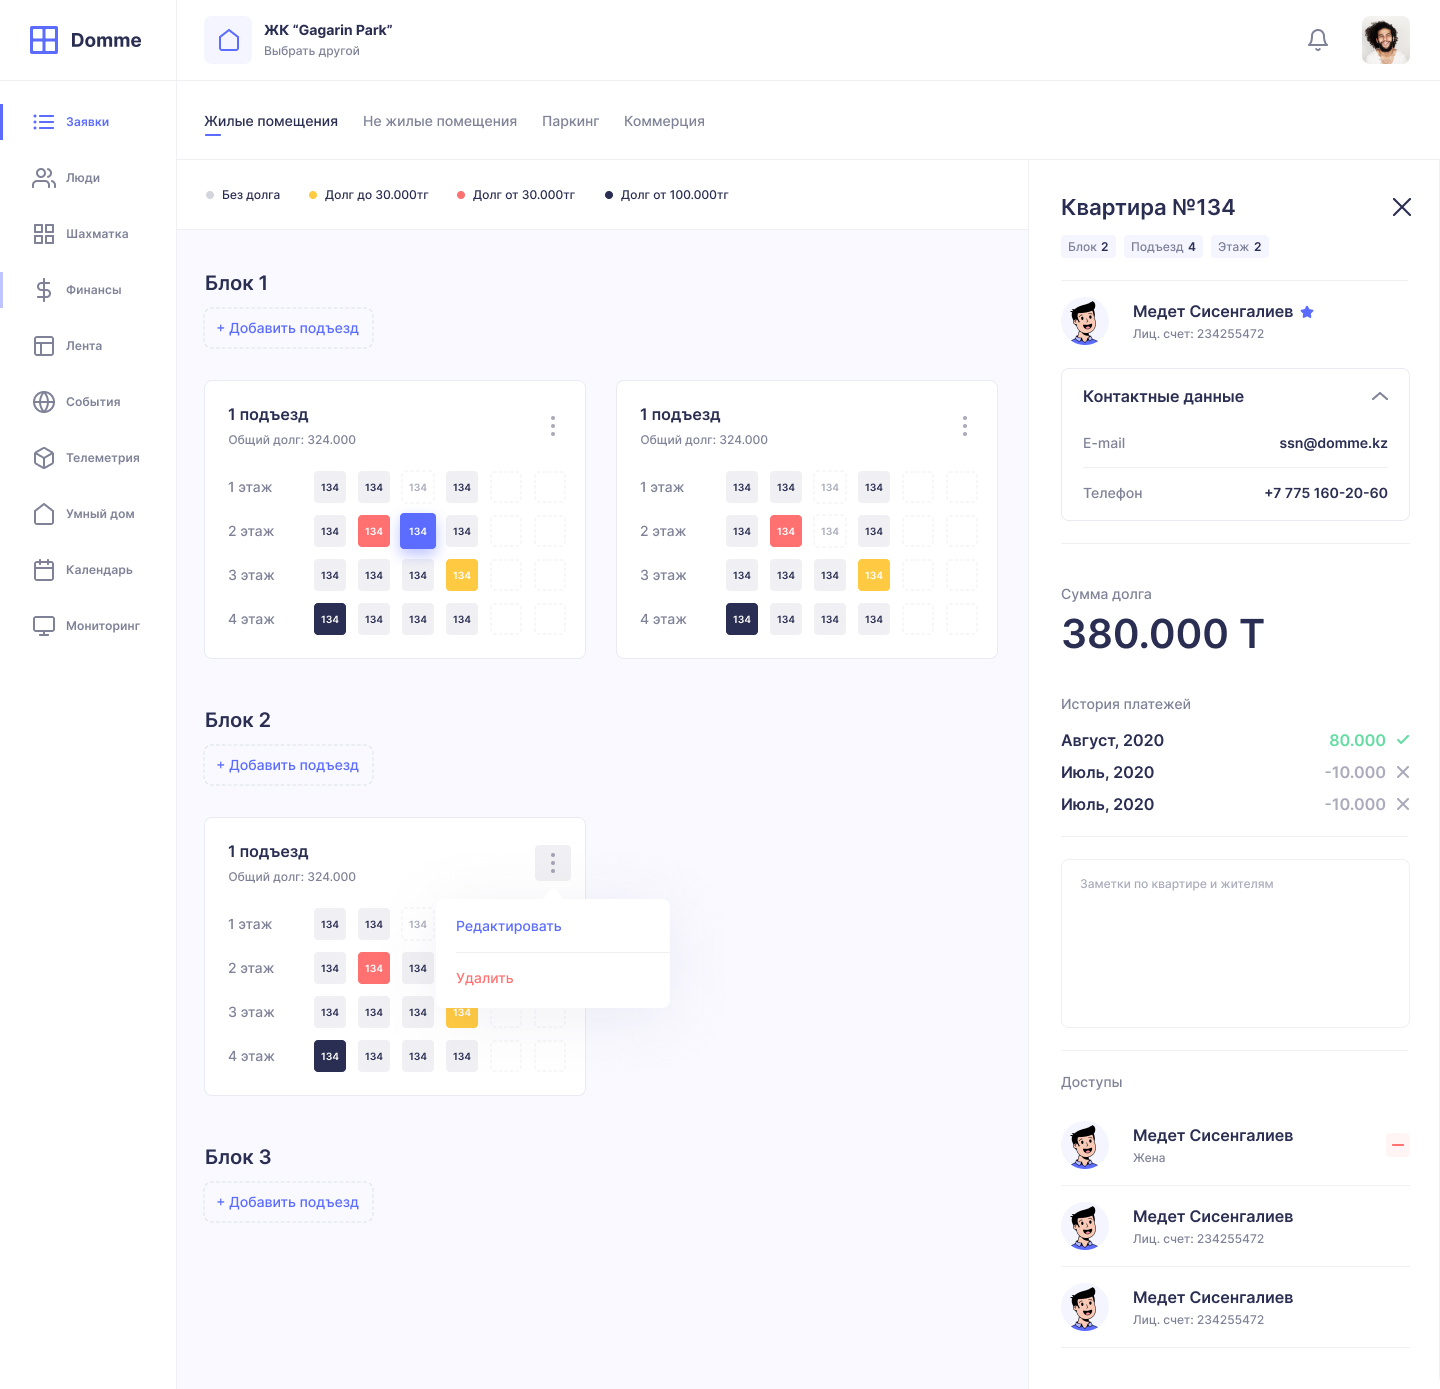Remove access for Медет Сисенгалиев Жена
This screenshot has height=1389, width=1440.
[1397, 1145]
